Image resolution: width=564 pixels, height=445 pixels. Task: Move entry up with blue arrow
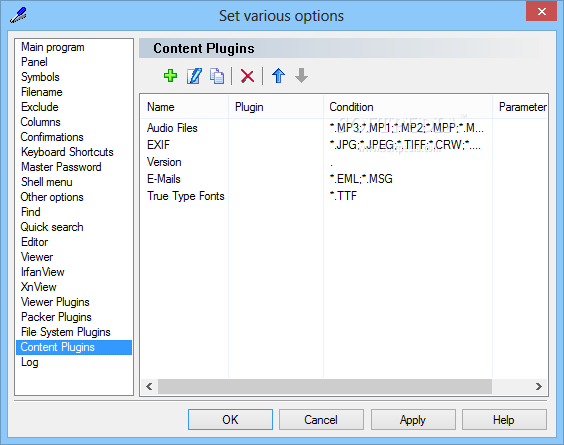[x=278, y=76]
